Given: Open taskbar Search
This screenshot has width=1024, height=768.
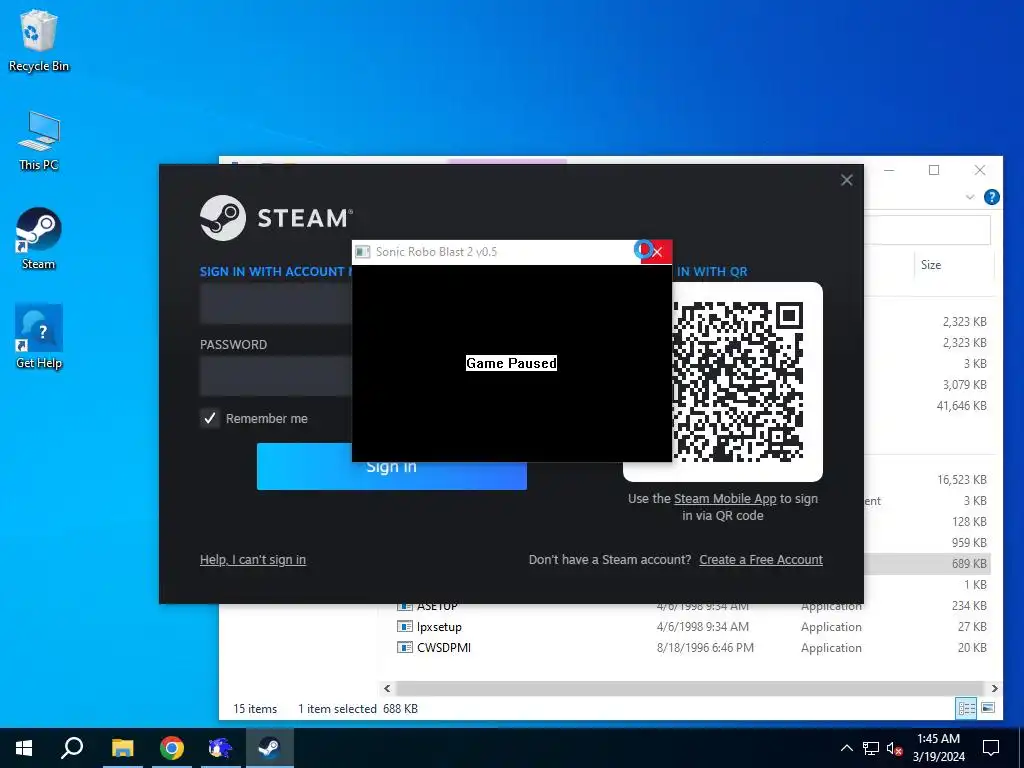Looking at the screenshot, I should click(x=72, y=748).
